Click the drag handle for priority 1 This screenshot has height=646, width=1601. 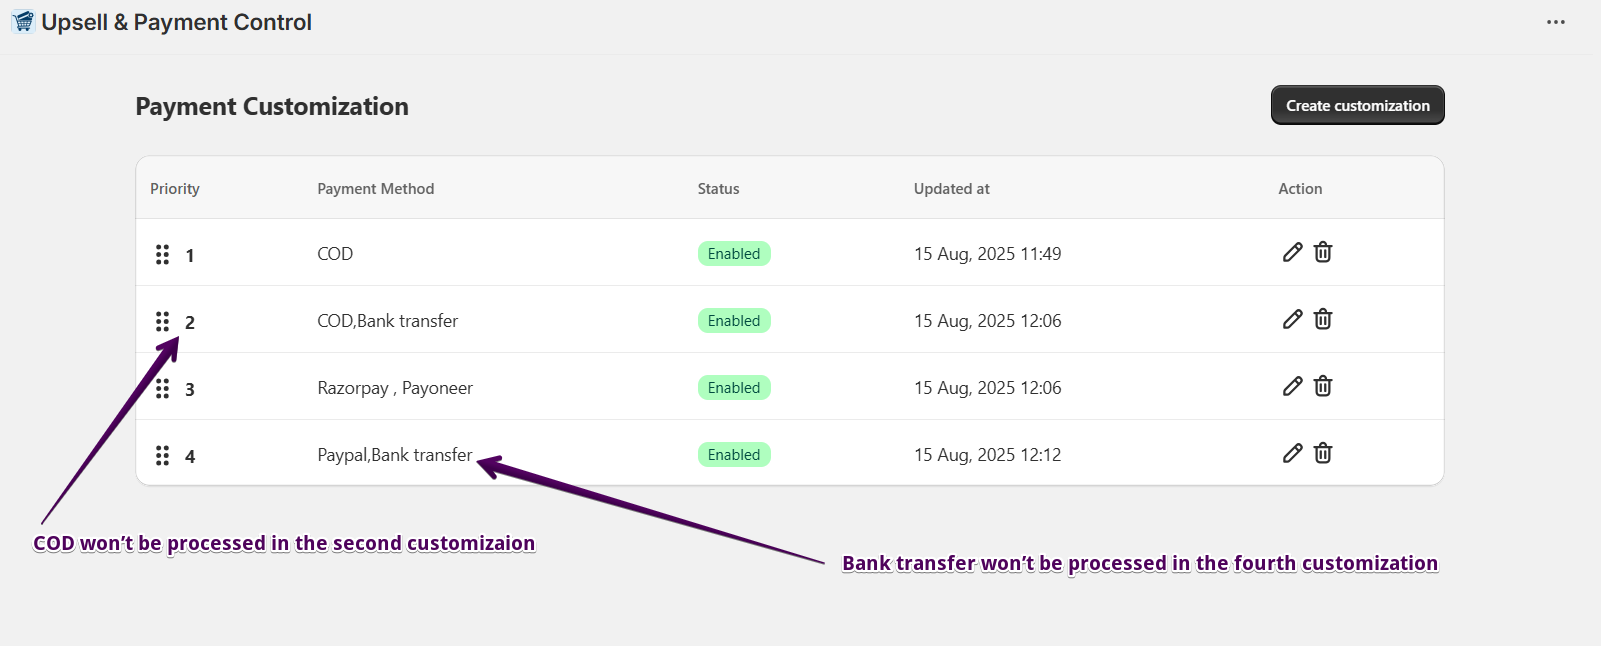[x=162, y=254]
